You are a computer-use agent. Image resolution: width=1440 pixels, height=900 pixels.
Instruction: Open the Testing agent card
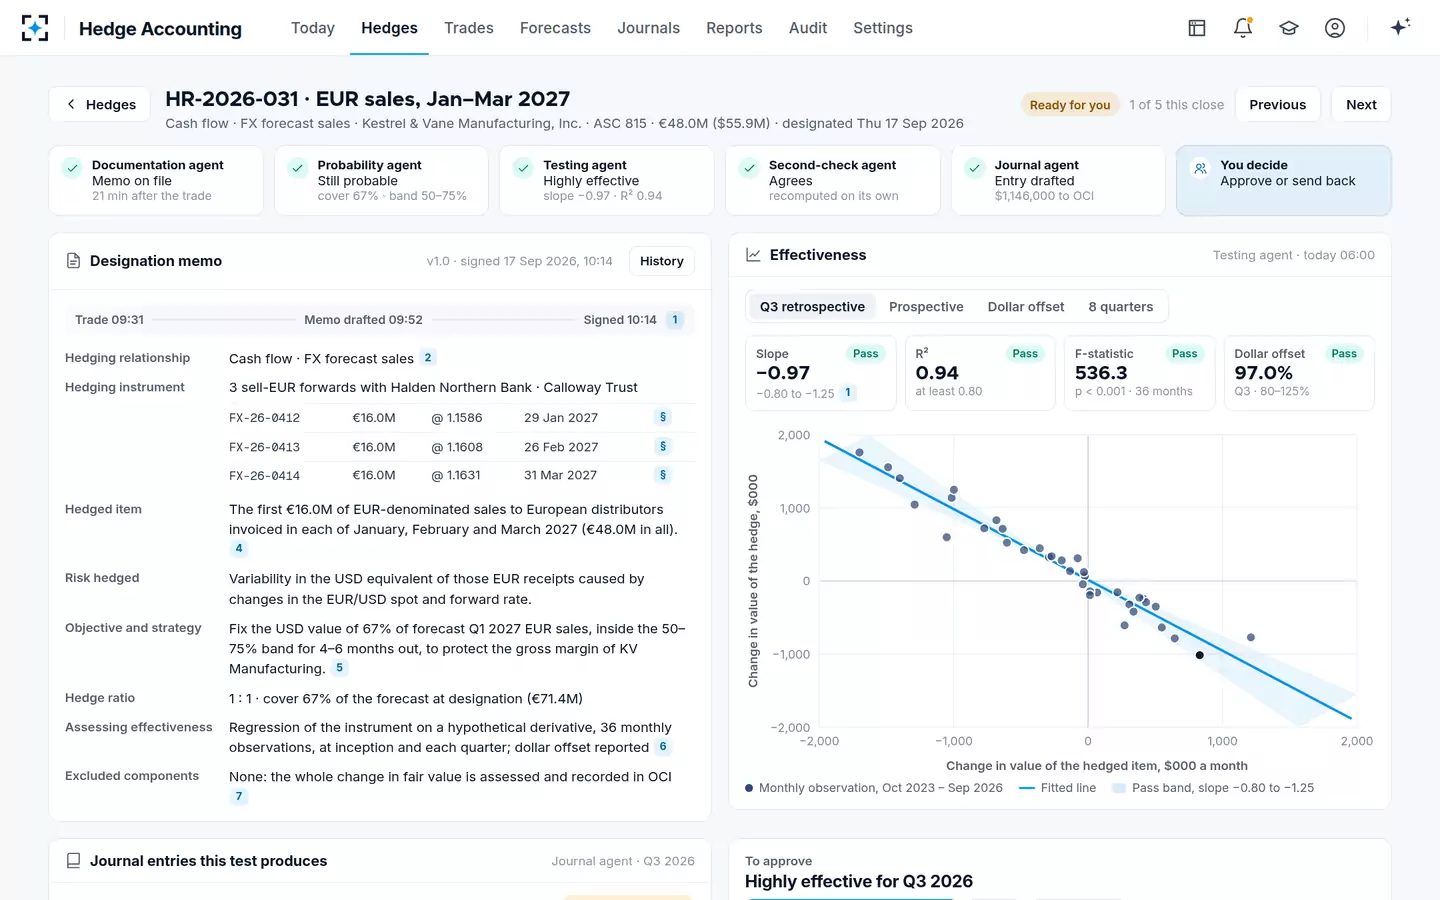[607, 180]
